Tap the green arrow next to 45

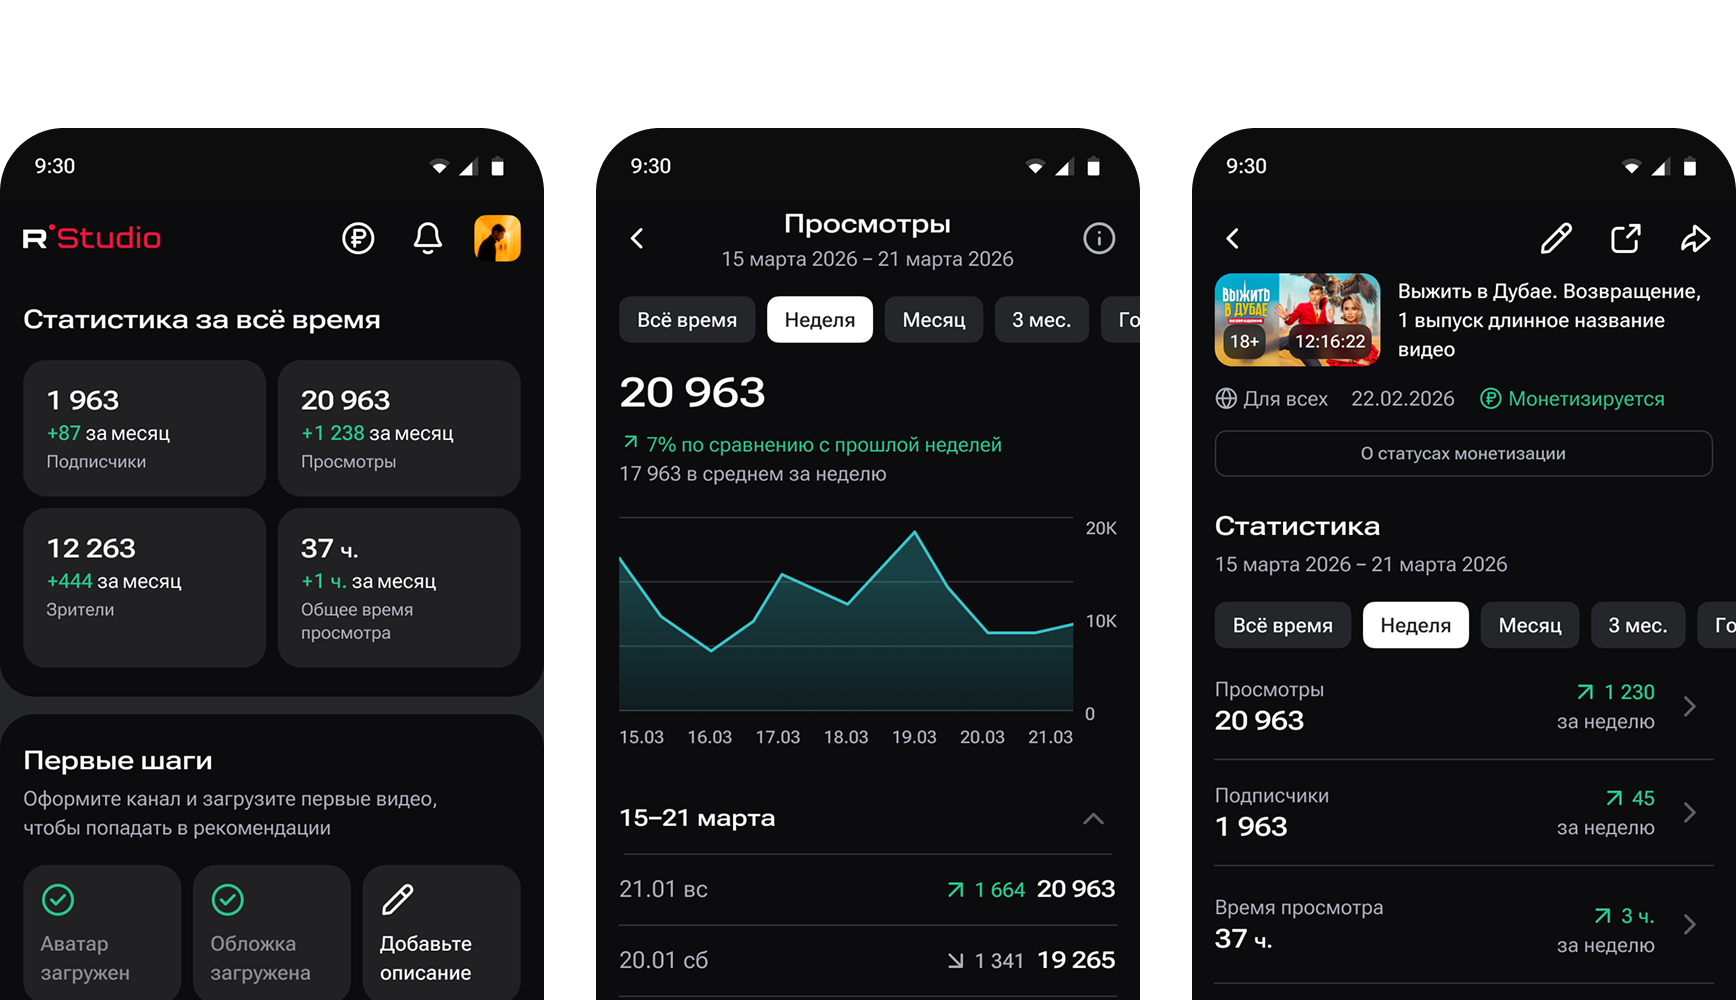pos(1614,798)
